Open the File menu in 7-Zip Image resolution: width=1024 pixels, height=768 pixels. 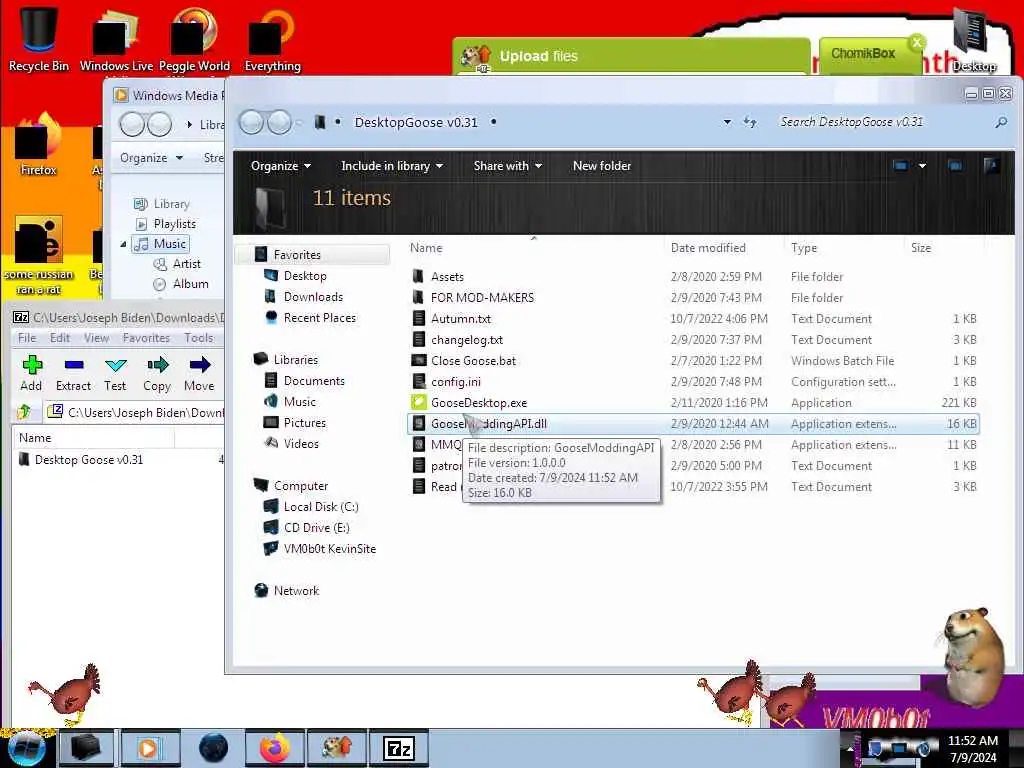(27, 338)
